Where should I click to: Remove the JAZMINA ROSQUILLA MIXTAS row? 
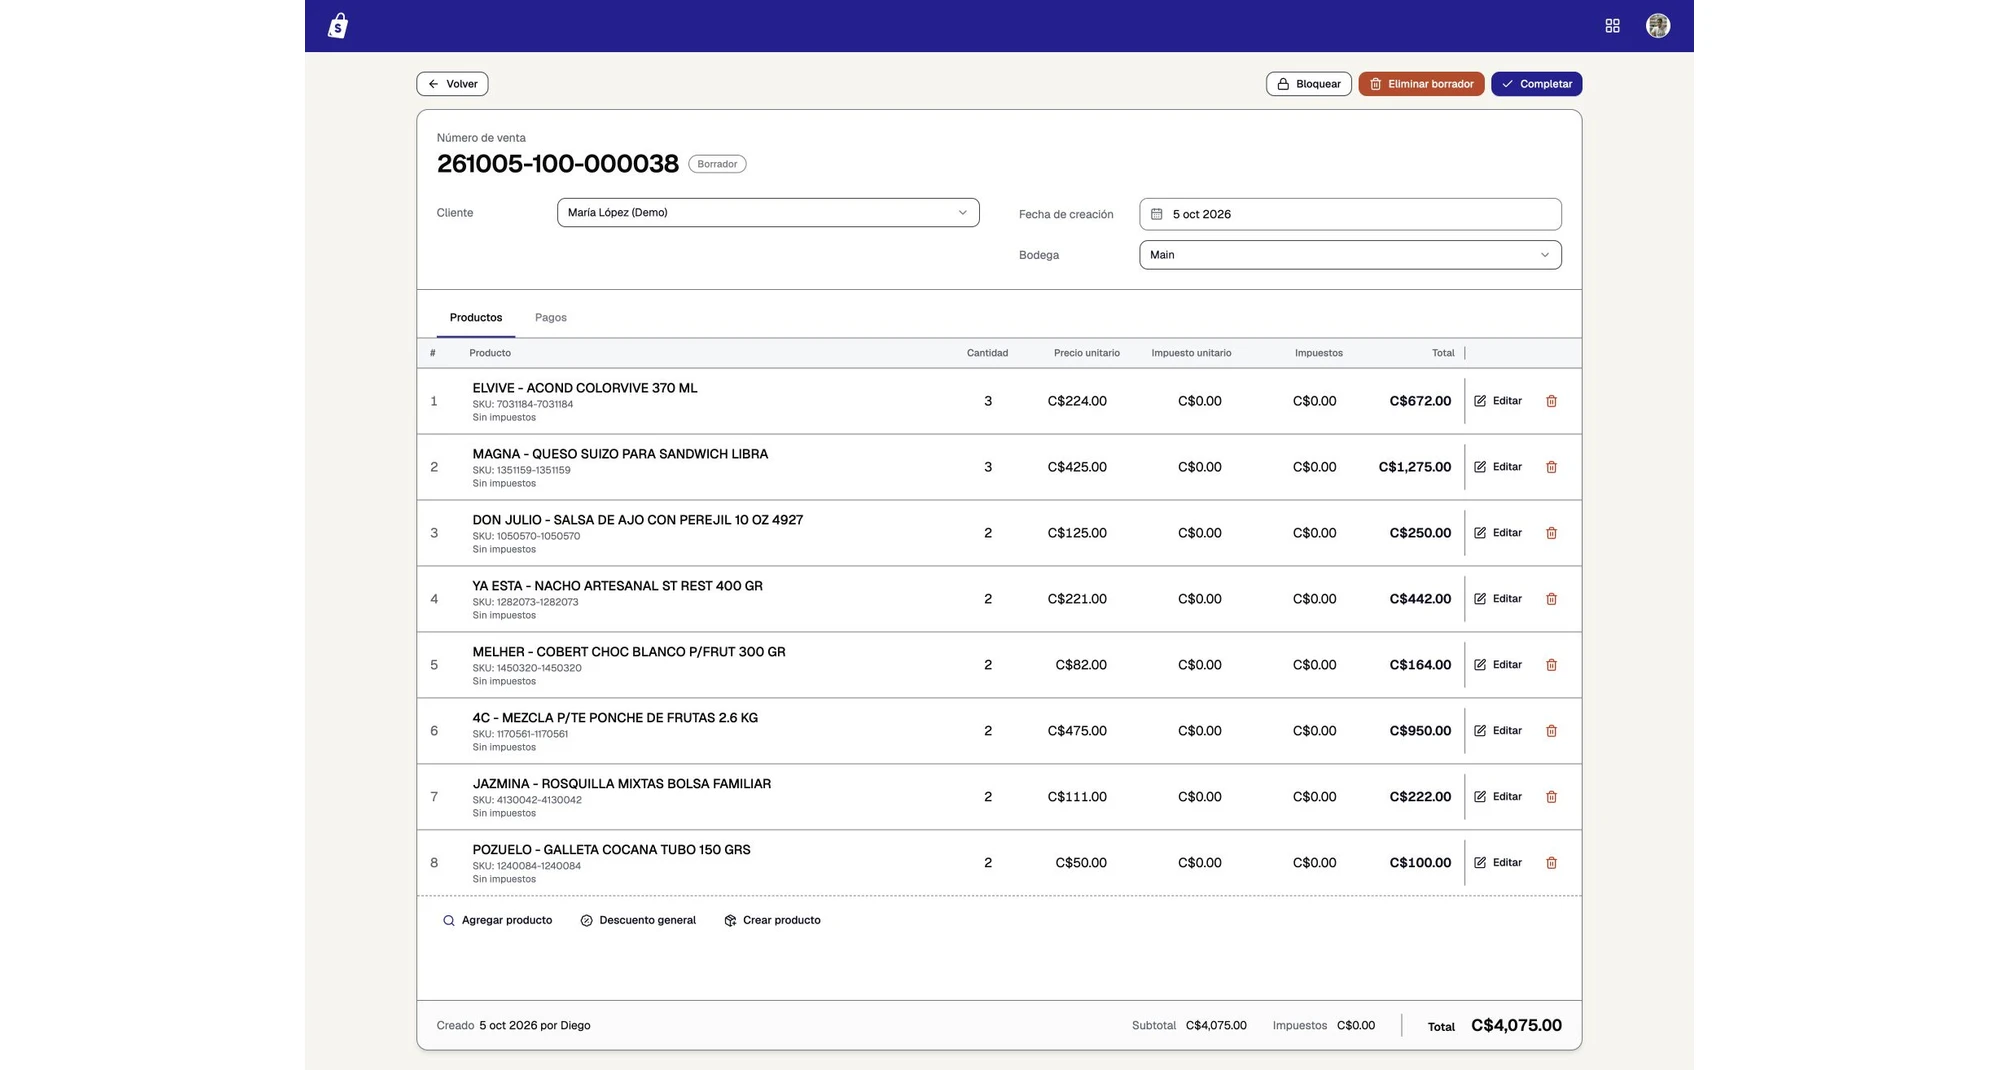pos(1551,797)
